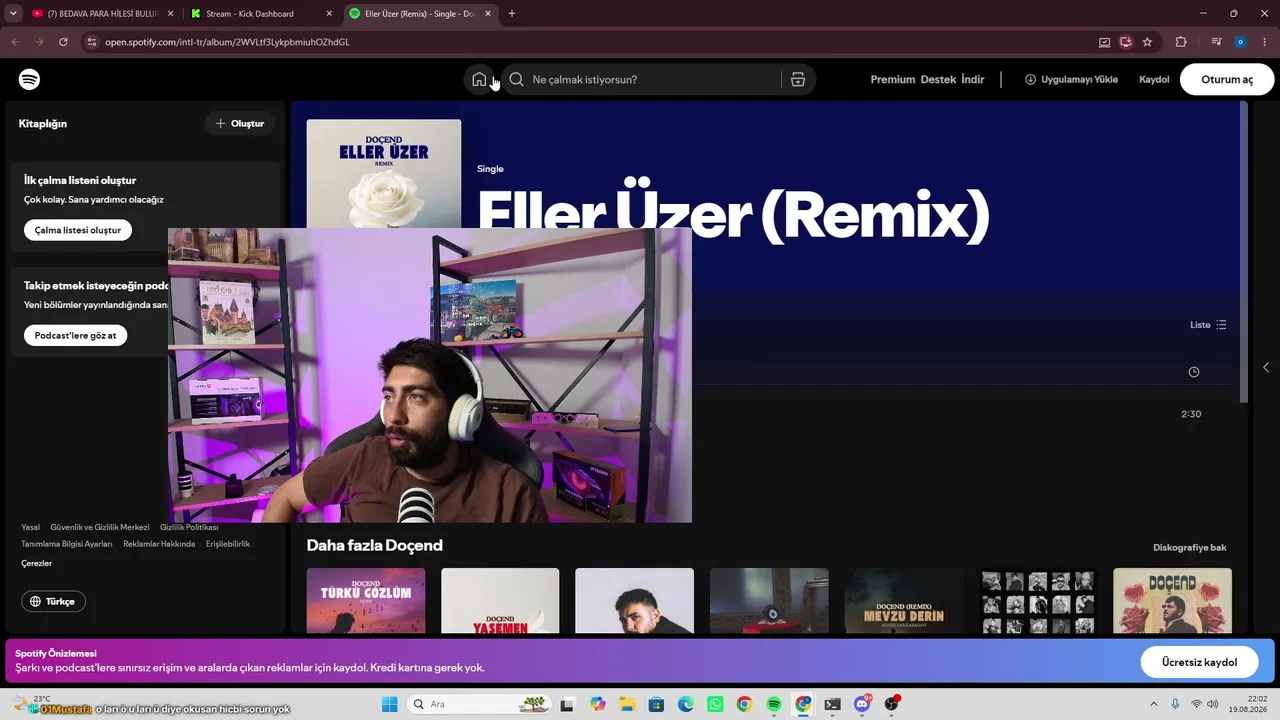Bookmark this page with the star
This screenshot has height=720, width=1280.
point(1147,42)
